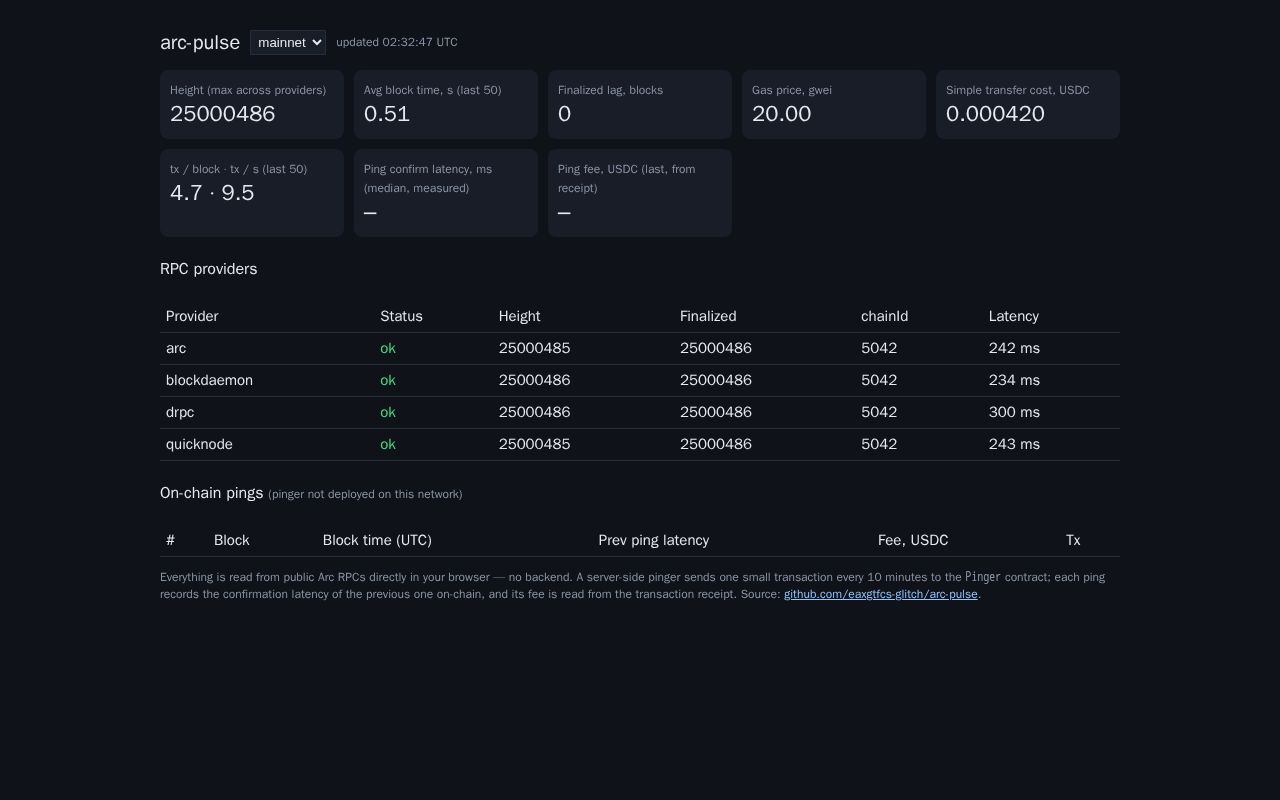Click the 242 ms latency cell

click(1014, 348)
